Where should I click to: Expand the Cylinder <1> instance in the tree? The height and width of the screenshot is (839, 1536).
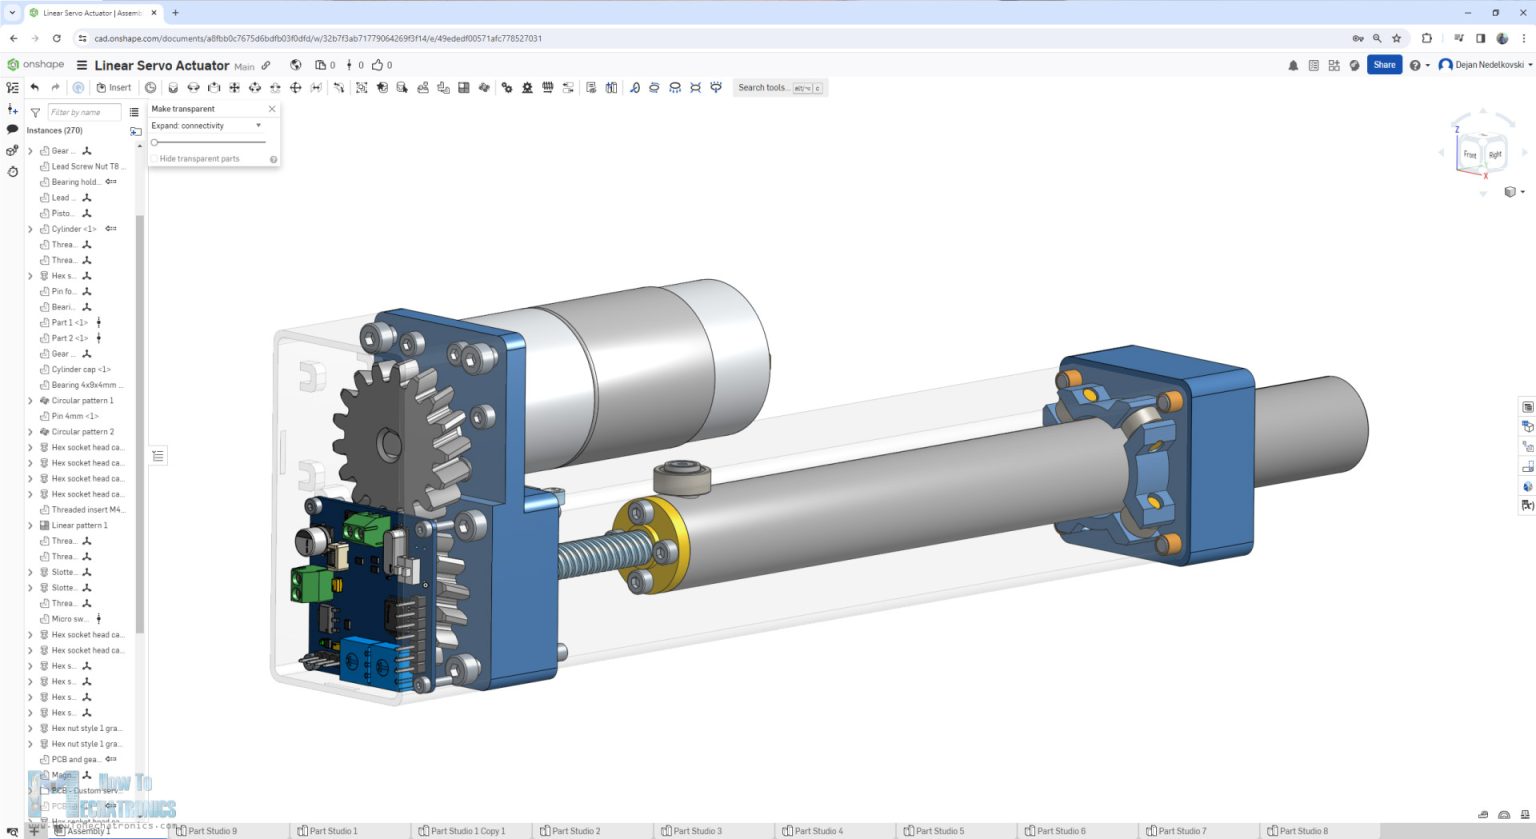pos(30,228)
